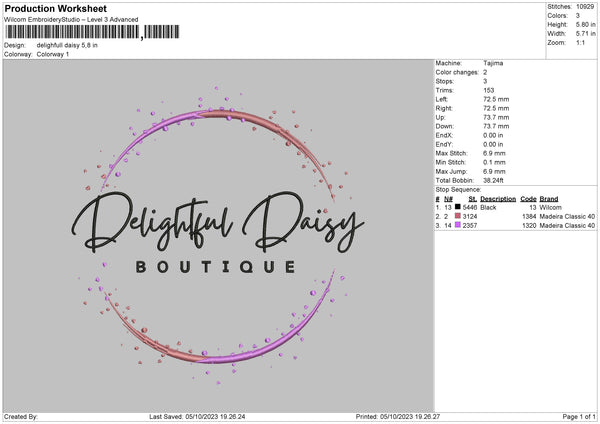Click the Production Worksheet title
Viewport: 600px width, 424px height.
(x=55, y=8)
